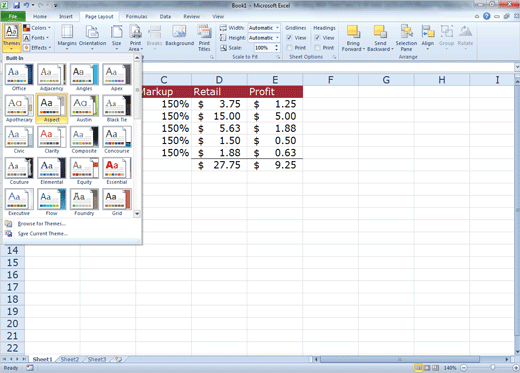Apply the Flow theme

point(52,202)
